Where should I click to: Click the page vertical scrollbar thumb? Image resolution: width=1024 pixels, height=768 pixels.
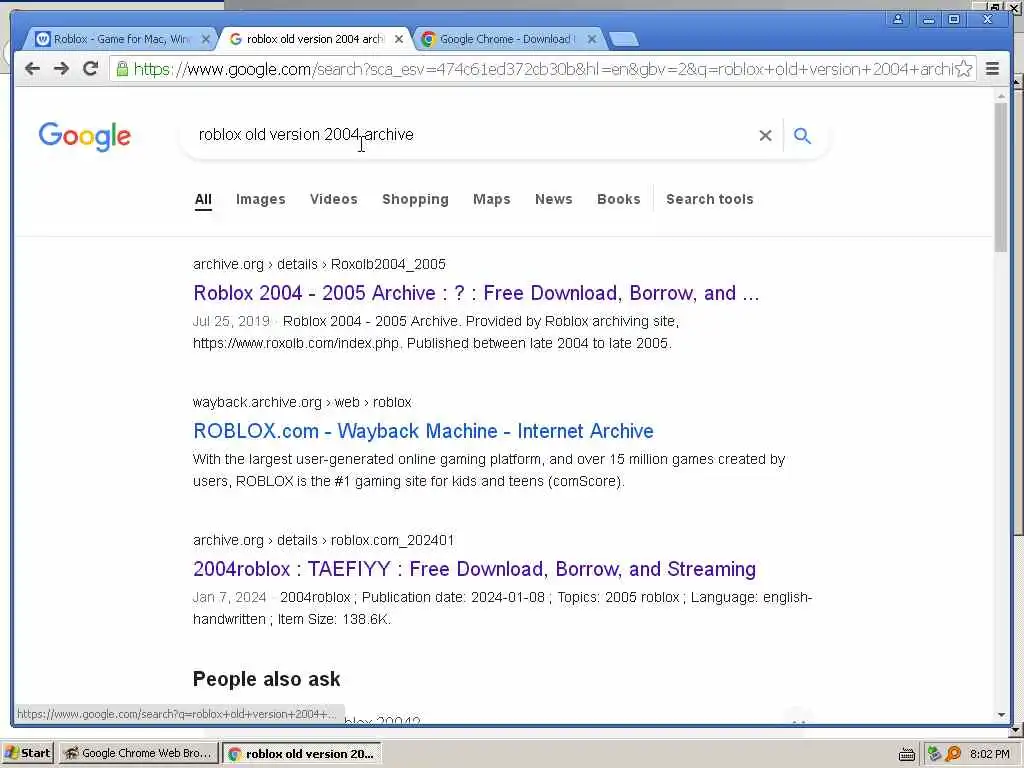coord(1001,176)
